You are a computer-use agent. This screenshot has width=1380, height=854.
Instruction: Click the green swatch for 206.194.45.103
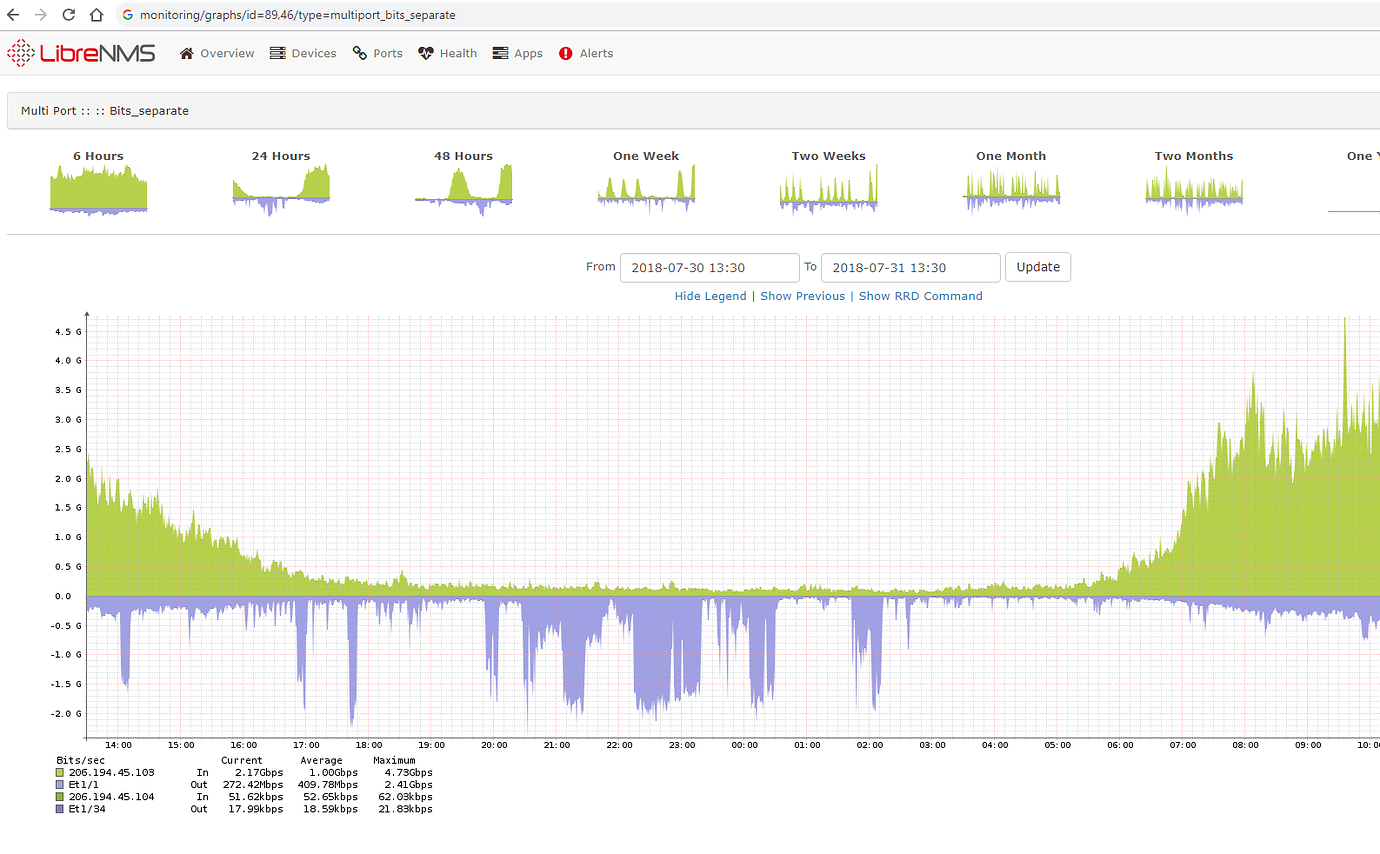[x=58, y=772]
